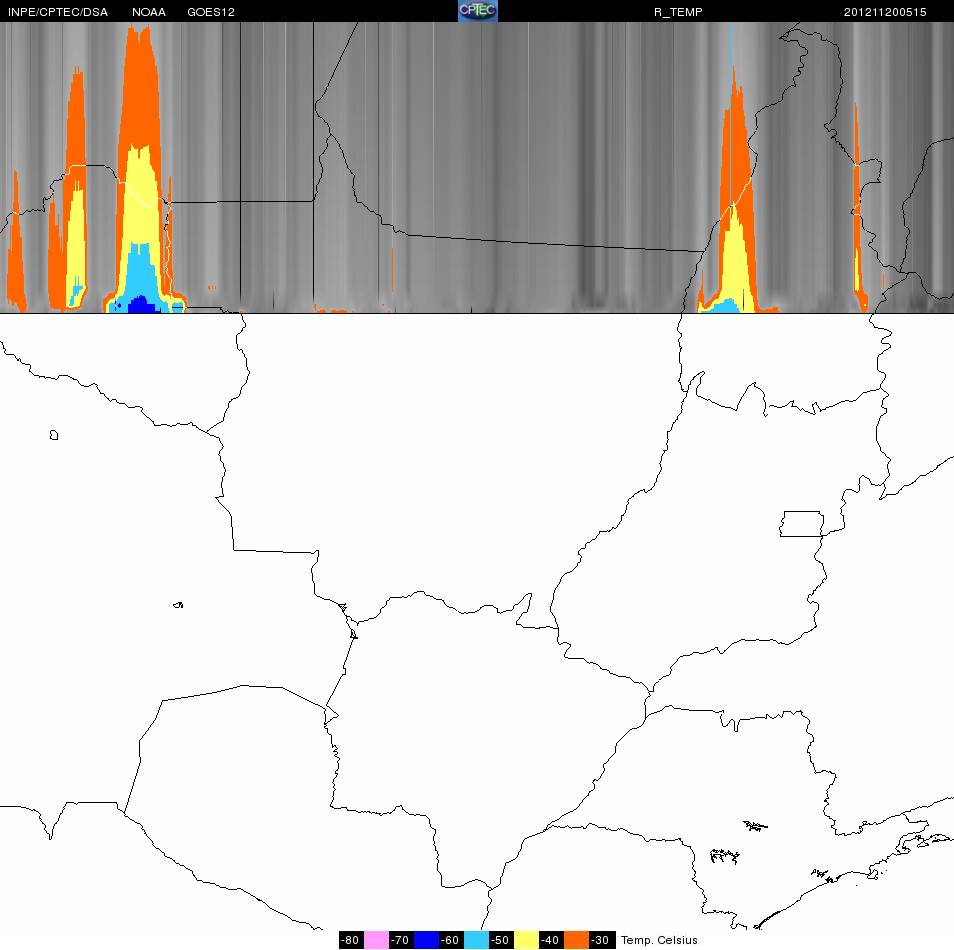Click the -60 legend value box
The width and height of the screenshot is (954, 950).
(x=451, y=940)
